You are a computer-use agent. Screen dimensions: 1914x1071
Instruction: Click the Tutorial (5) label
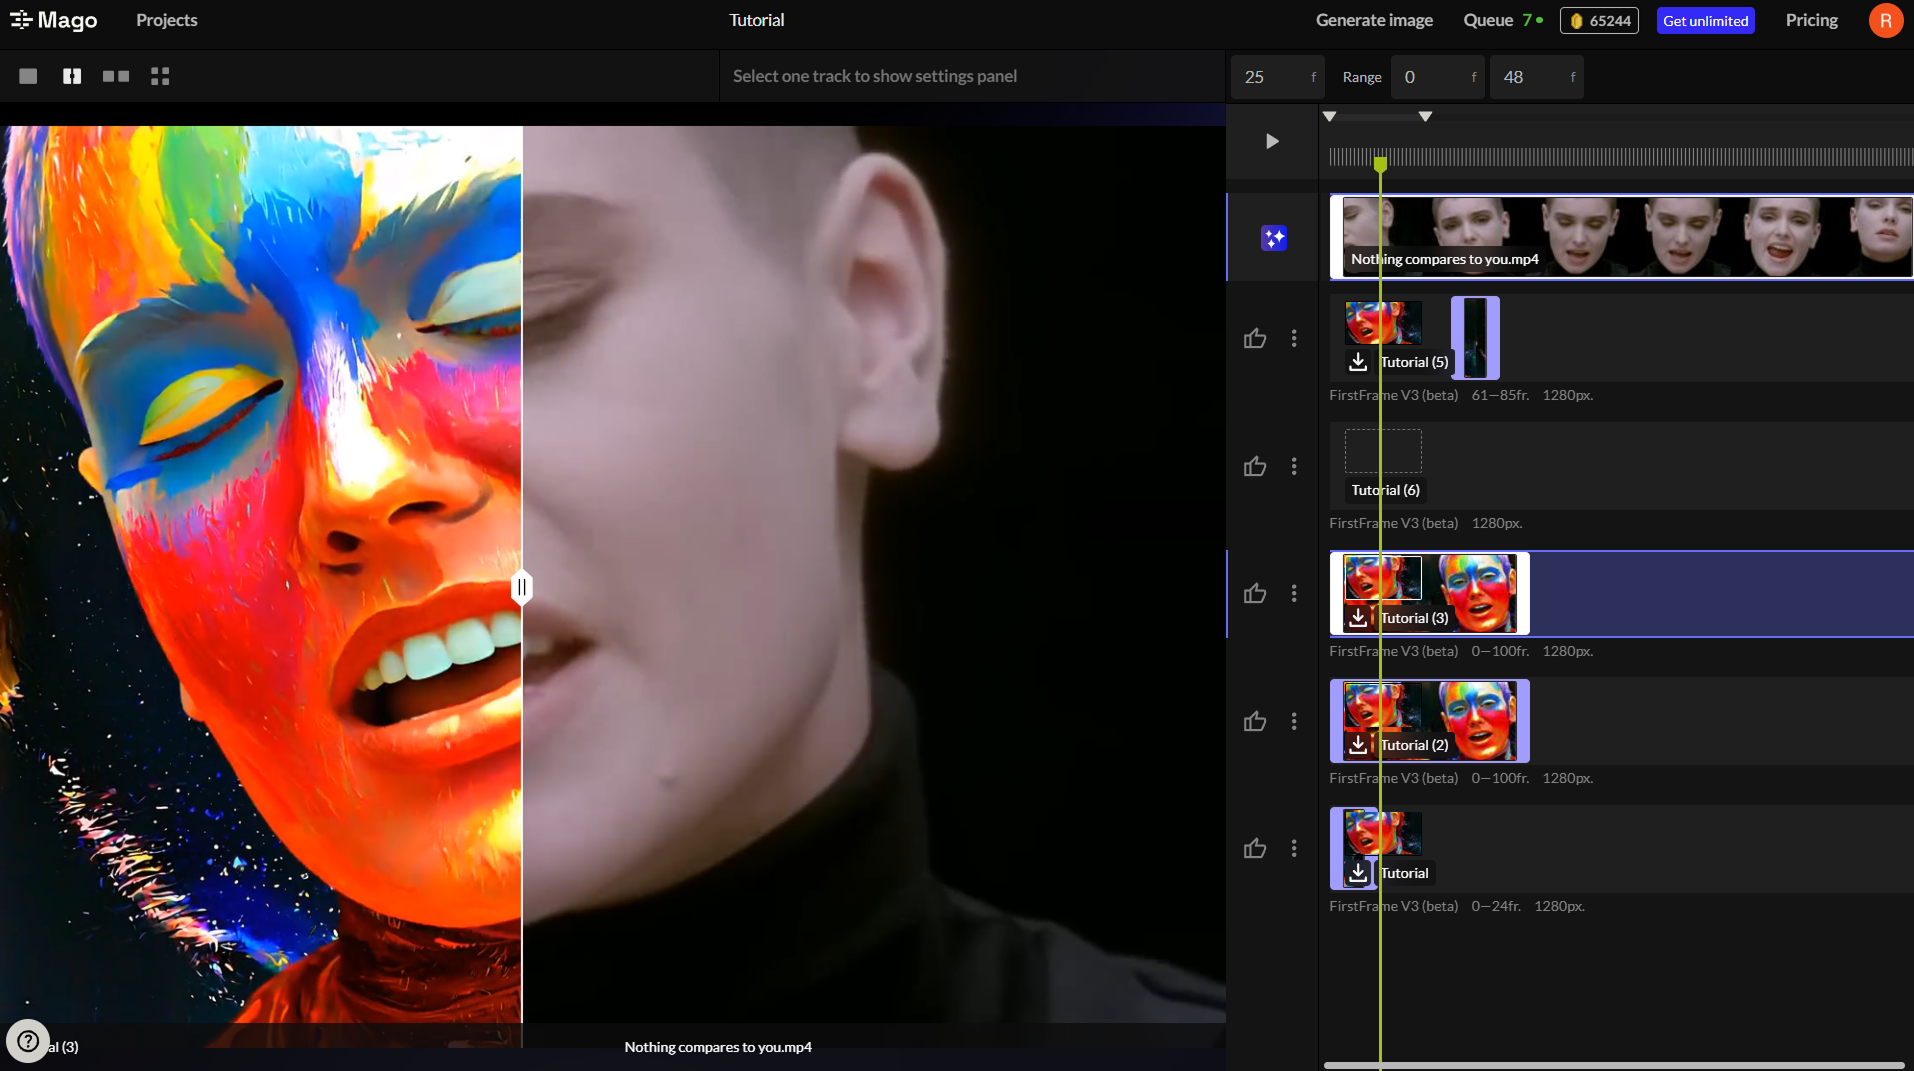1414,362
